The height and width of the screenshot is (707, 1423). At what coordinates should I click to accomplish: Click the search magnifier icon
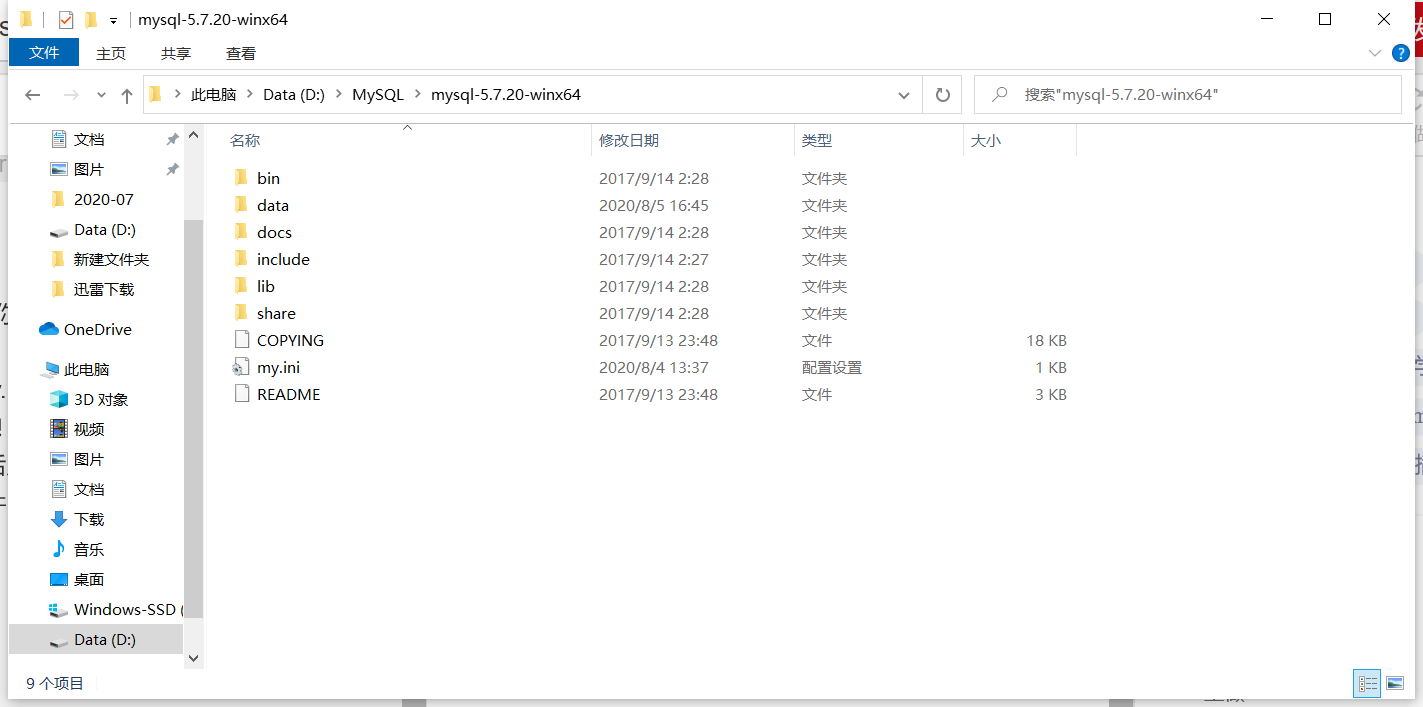pos(999,95)
